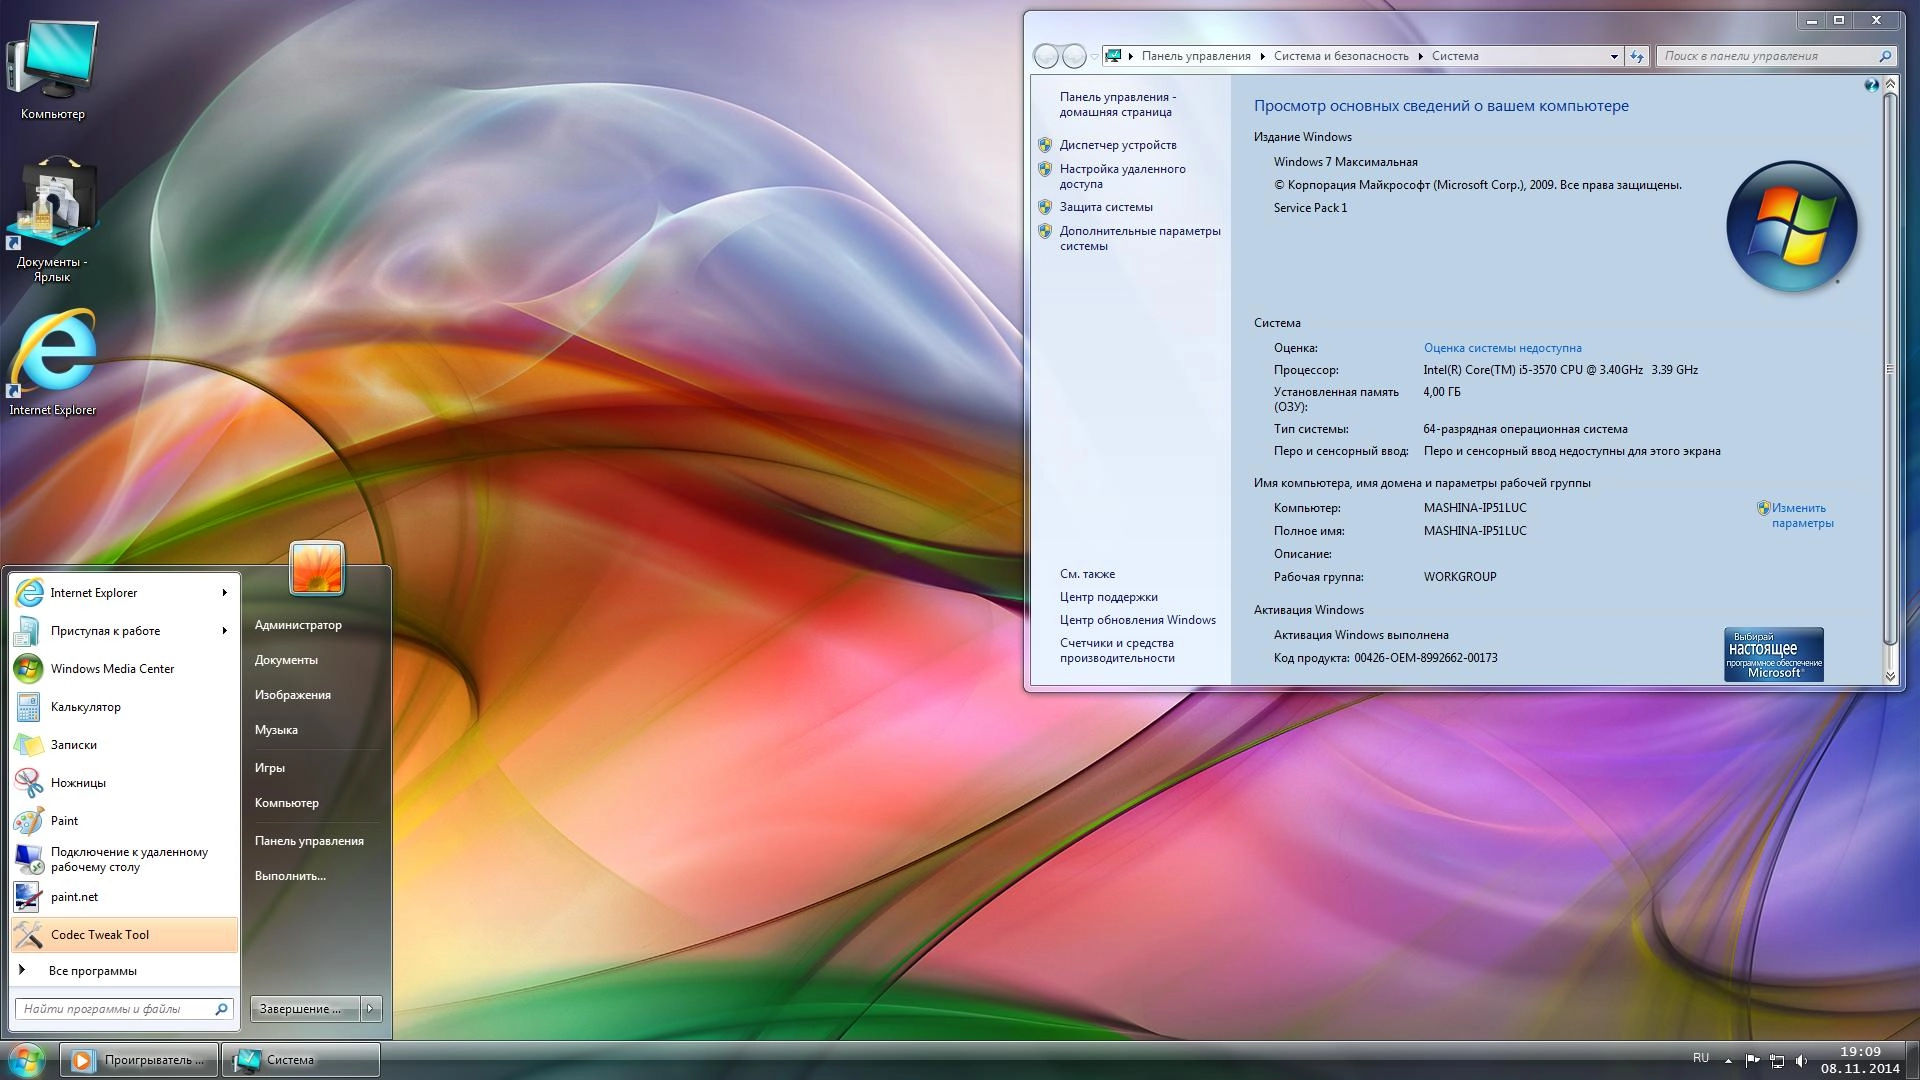The height and width of the screenshot is (1080, 1920).
Task: Open Музыка in the Start menu
Action: [276, 730]
